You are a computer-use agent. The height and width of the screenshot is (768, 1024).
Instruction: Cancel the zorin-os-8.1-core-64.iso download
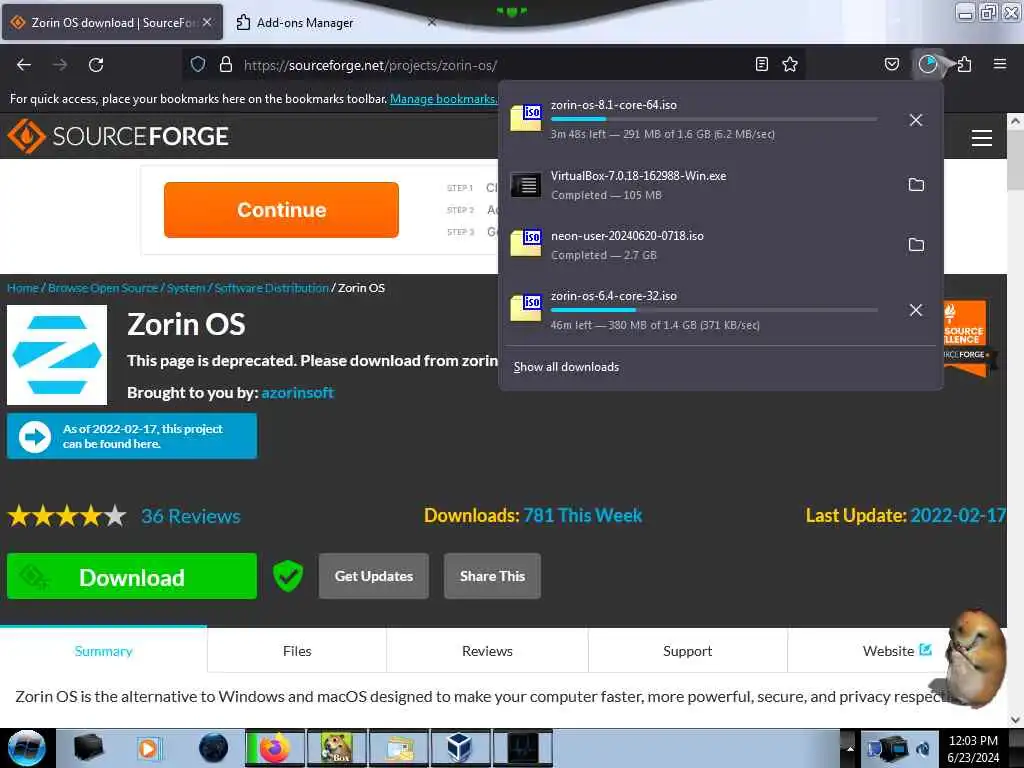click(916, 120)
